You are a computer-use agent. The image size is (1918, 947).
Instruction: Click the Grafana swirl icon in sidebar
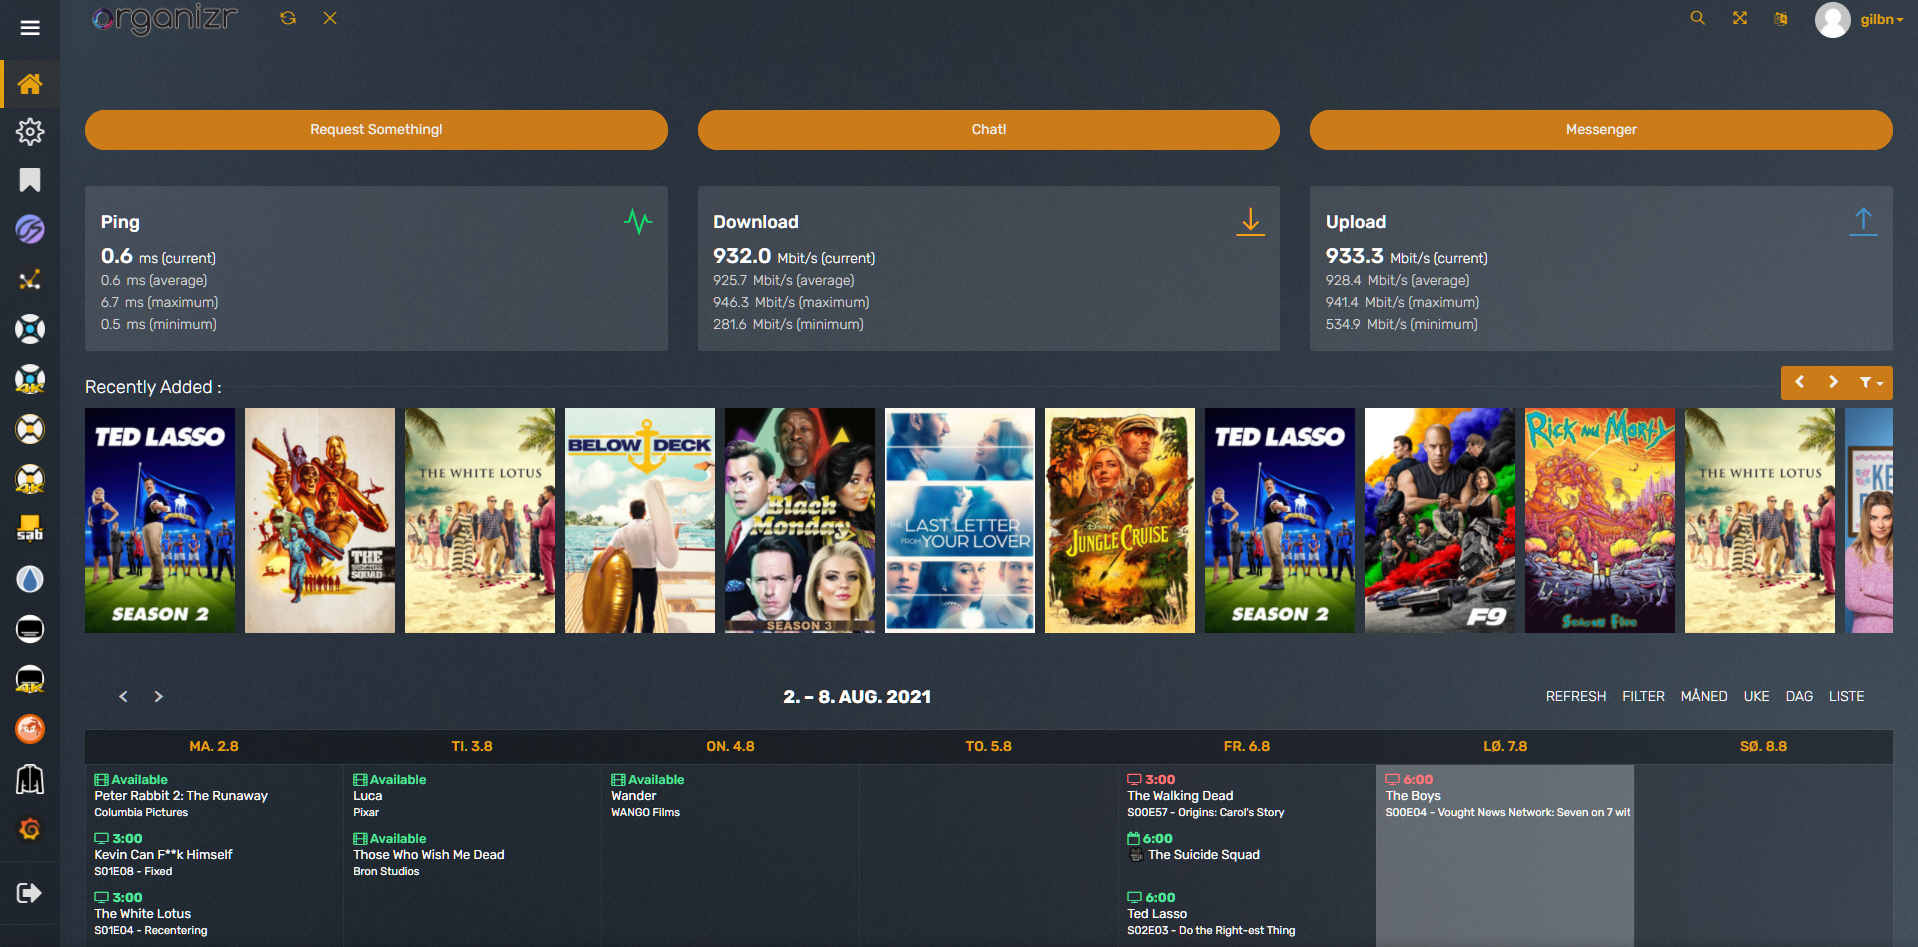[x=30, y=829]
